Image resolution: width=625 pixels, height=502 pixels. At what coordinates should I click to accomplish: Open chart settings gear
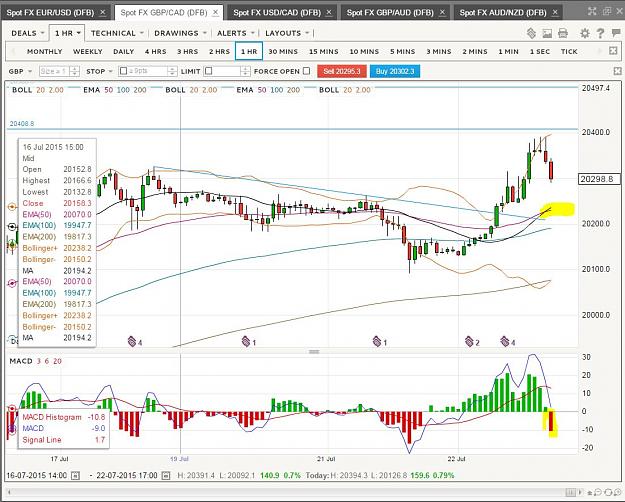click(x=584, y=33)
